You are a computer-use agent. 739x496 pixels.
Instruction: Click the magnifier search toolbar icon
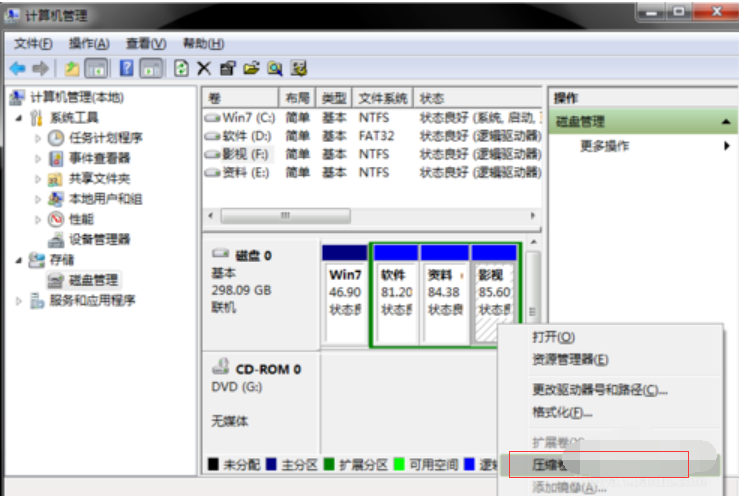click(x=272, y=68)
